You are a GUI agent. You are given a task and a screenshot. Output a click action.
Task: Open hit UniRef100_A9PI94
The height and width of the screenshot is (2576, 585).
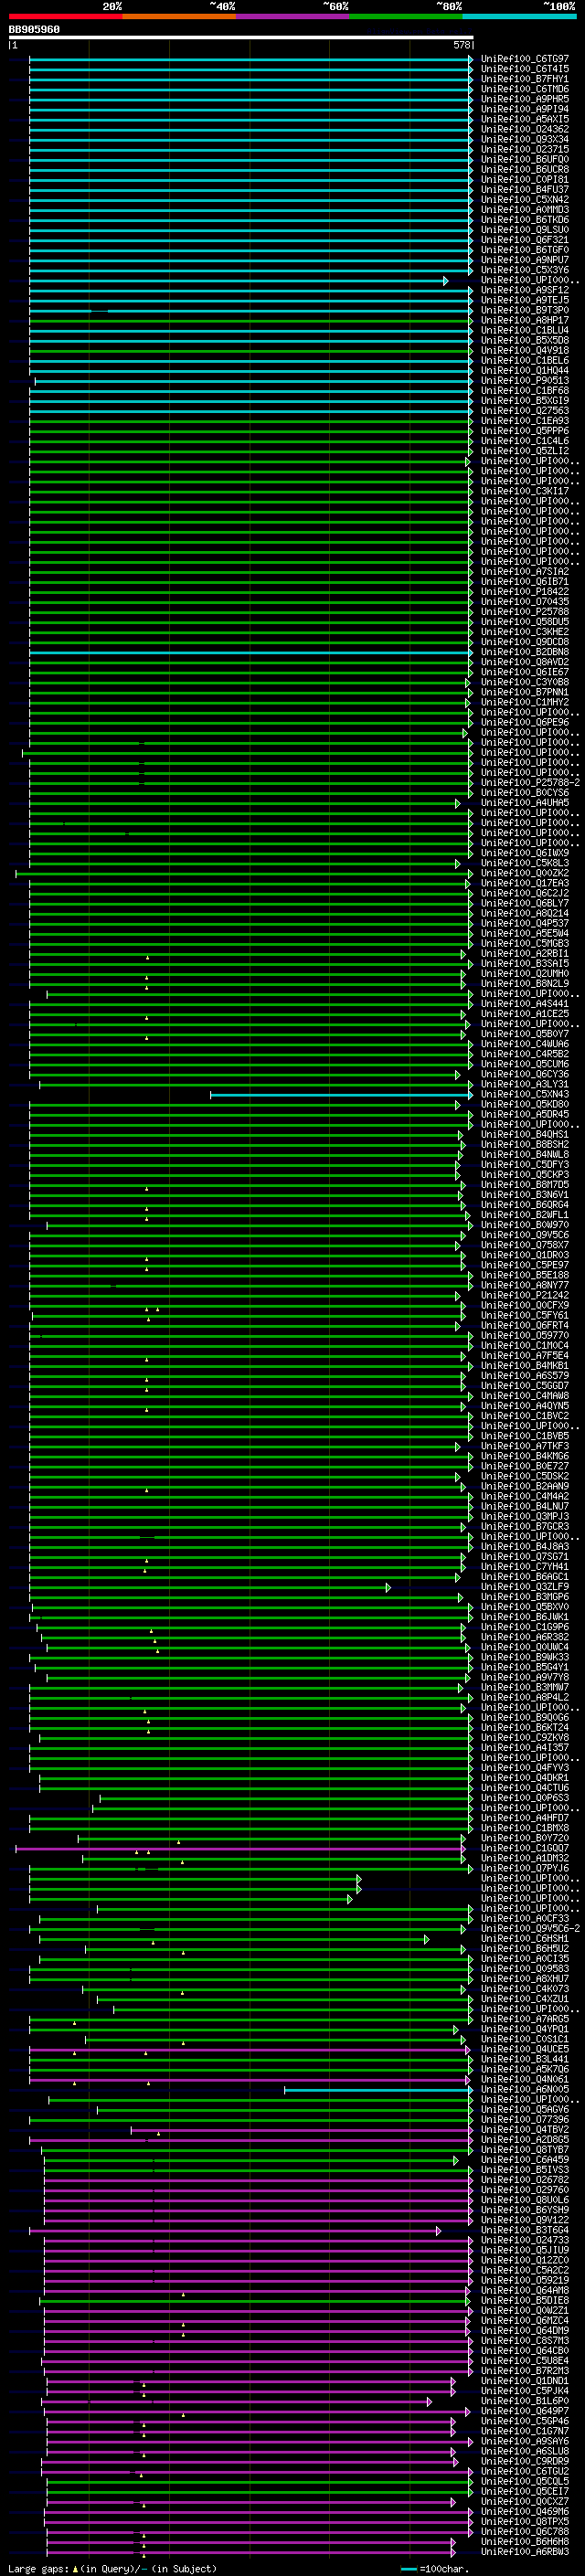525,109
